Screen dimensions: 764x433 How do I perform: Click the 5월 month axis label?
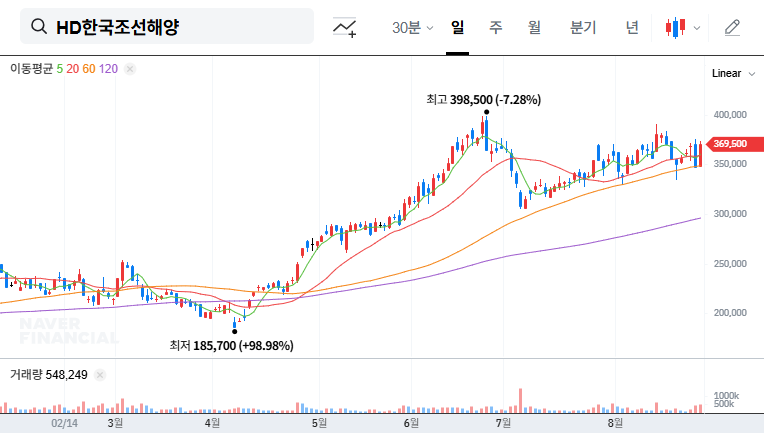[x=319, y=423]
